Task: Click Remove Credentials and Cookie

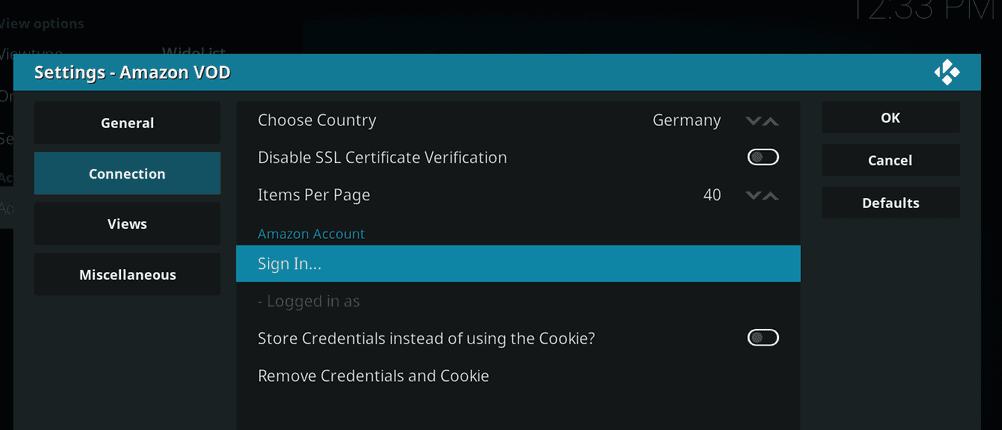Action: pos(373,376)
